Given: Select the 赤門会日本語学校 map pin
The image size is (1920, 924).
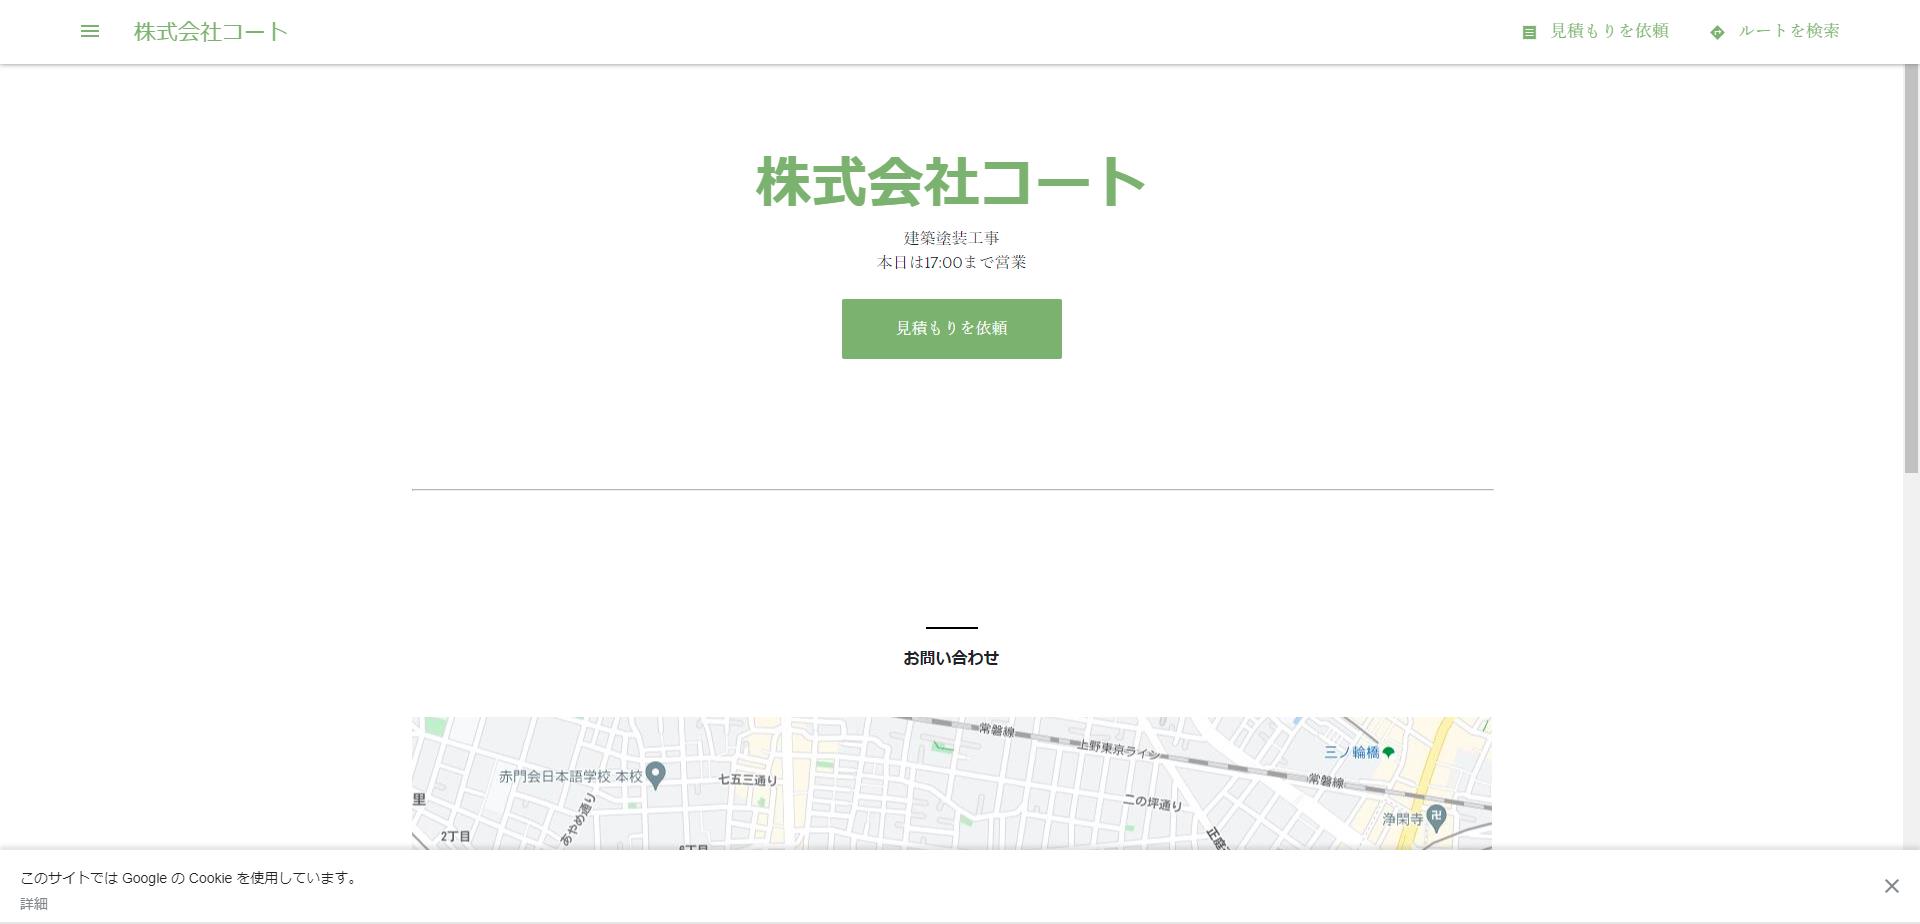Looking at the screenshot, I should point(655,774).
